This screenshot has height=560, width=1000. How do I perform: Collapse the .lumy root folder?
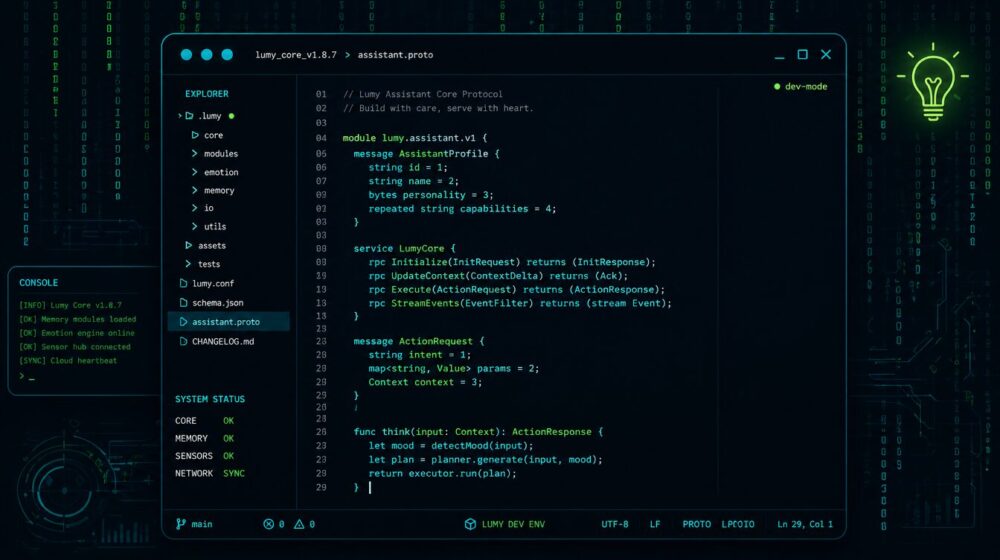(180, 116)
